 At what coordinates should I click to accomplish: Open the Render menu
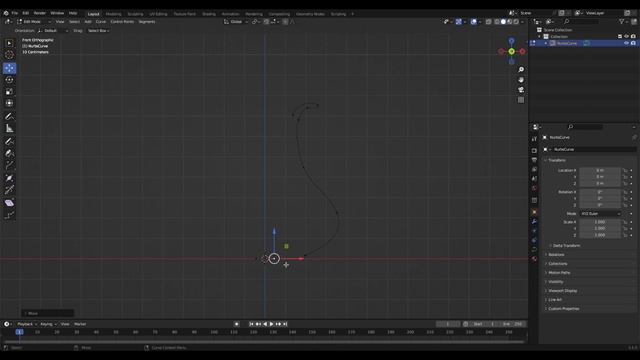point(40,13)
